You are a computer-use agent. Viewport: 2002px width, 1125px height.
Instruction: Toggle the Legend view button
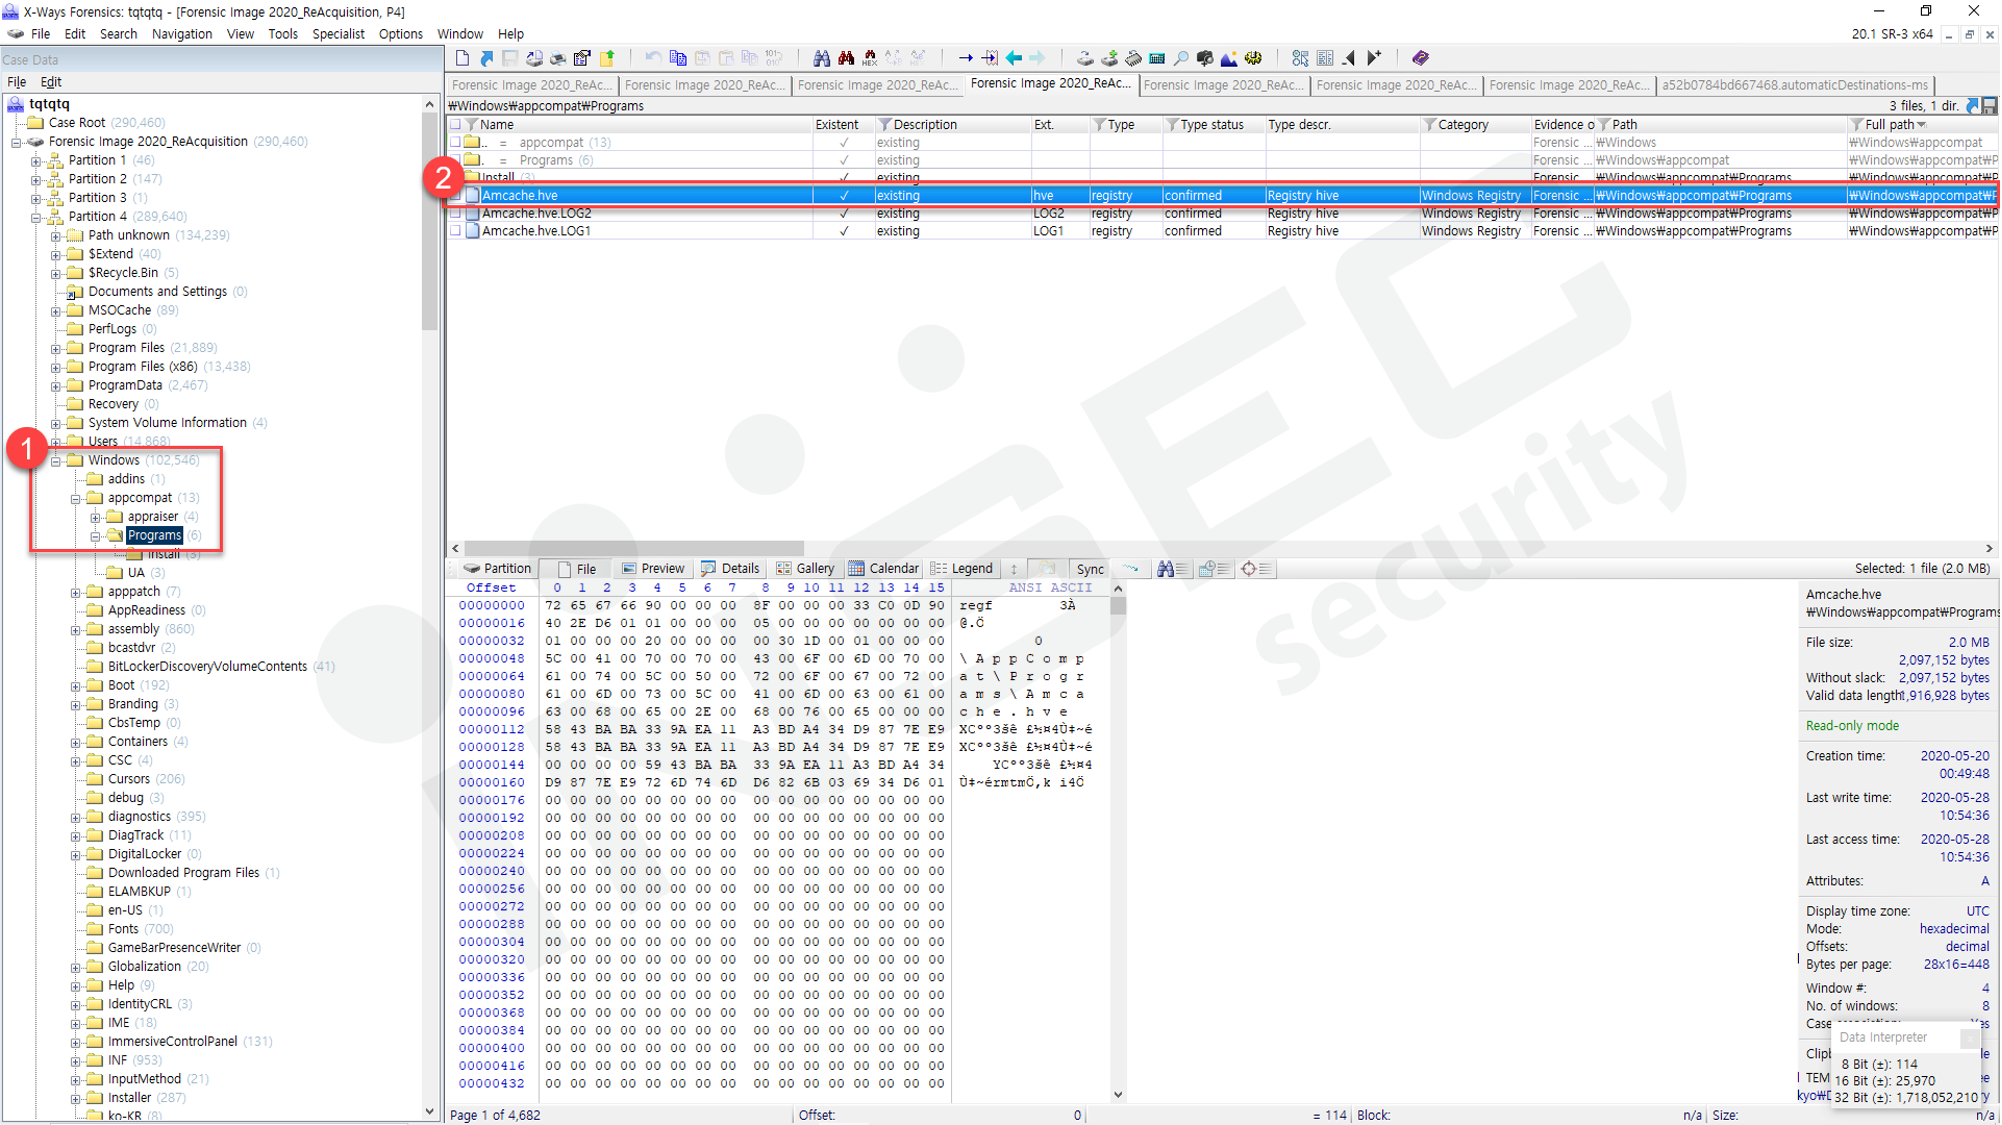pos(962,568)
